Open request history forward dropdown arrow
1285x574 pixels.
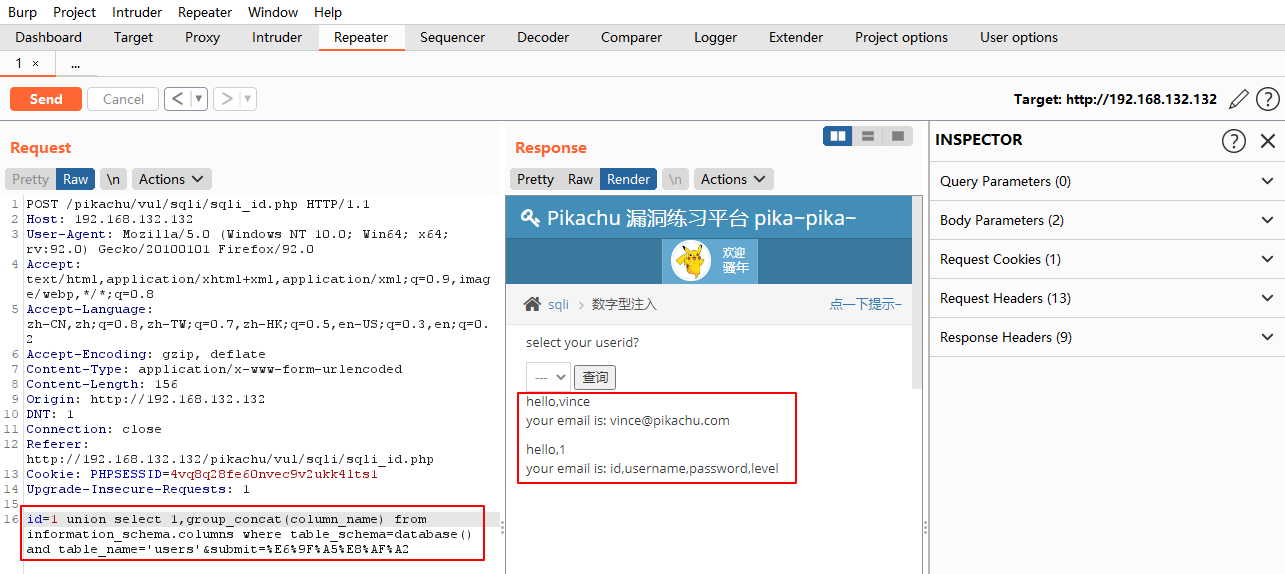(248, 99)
